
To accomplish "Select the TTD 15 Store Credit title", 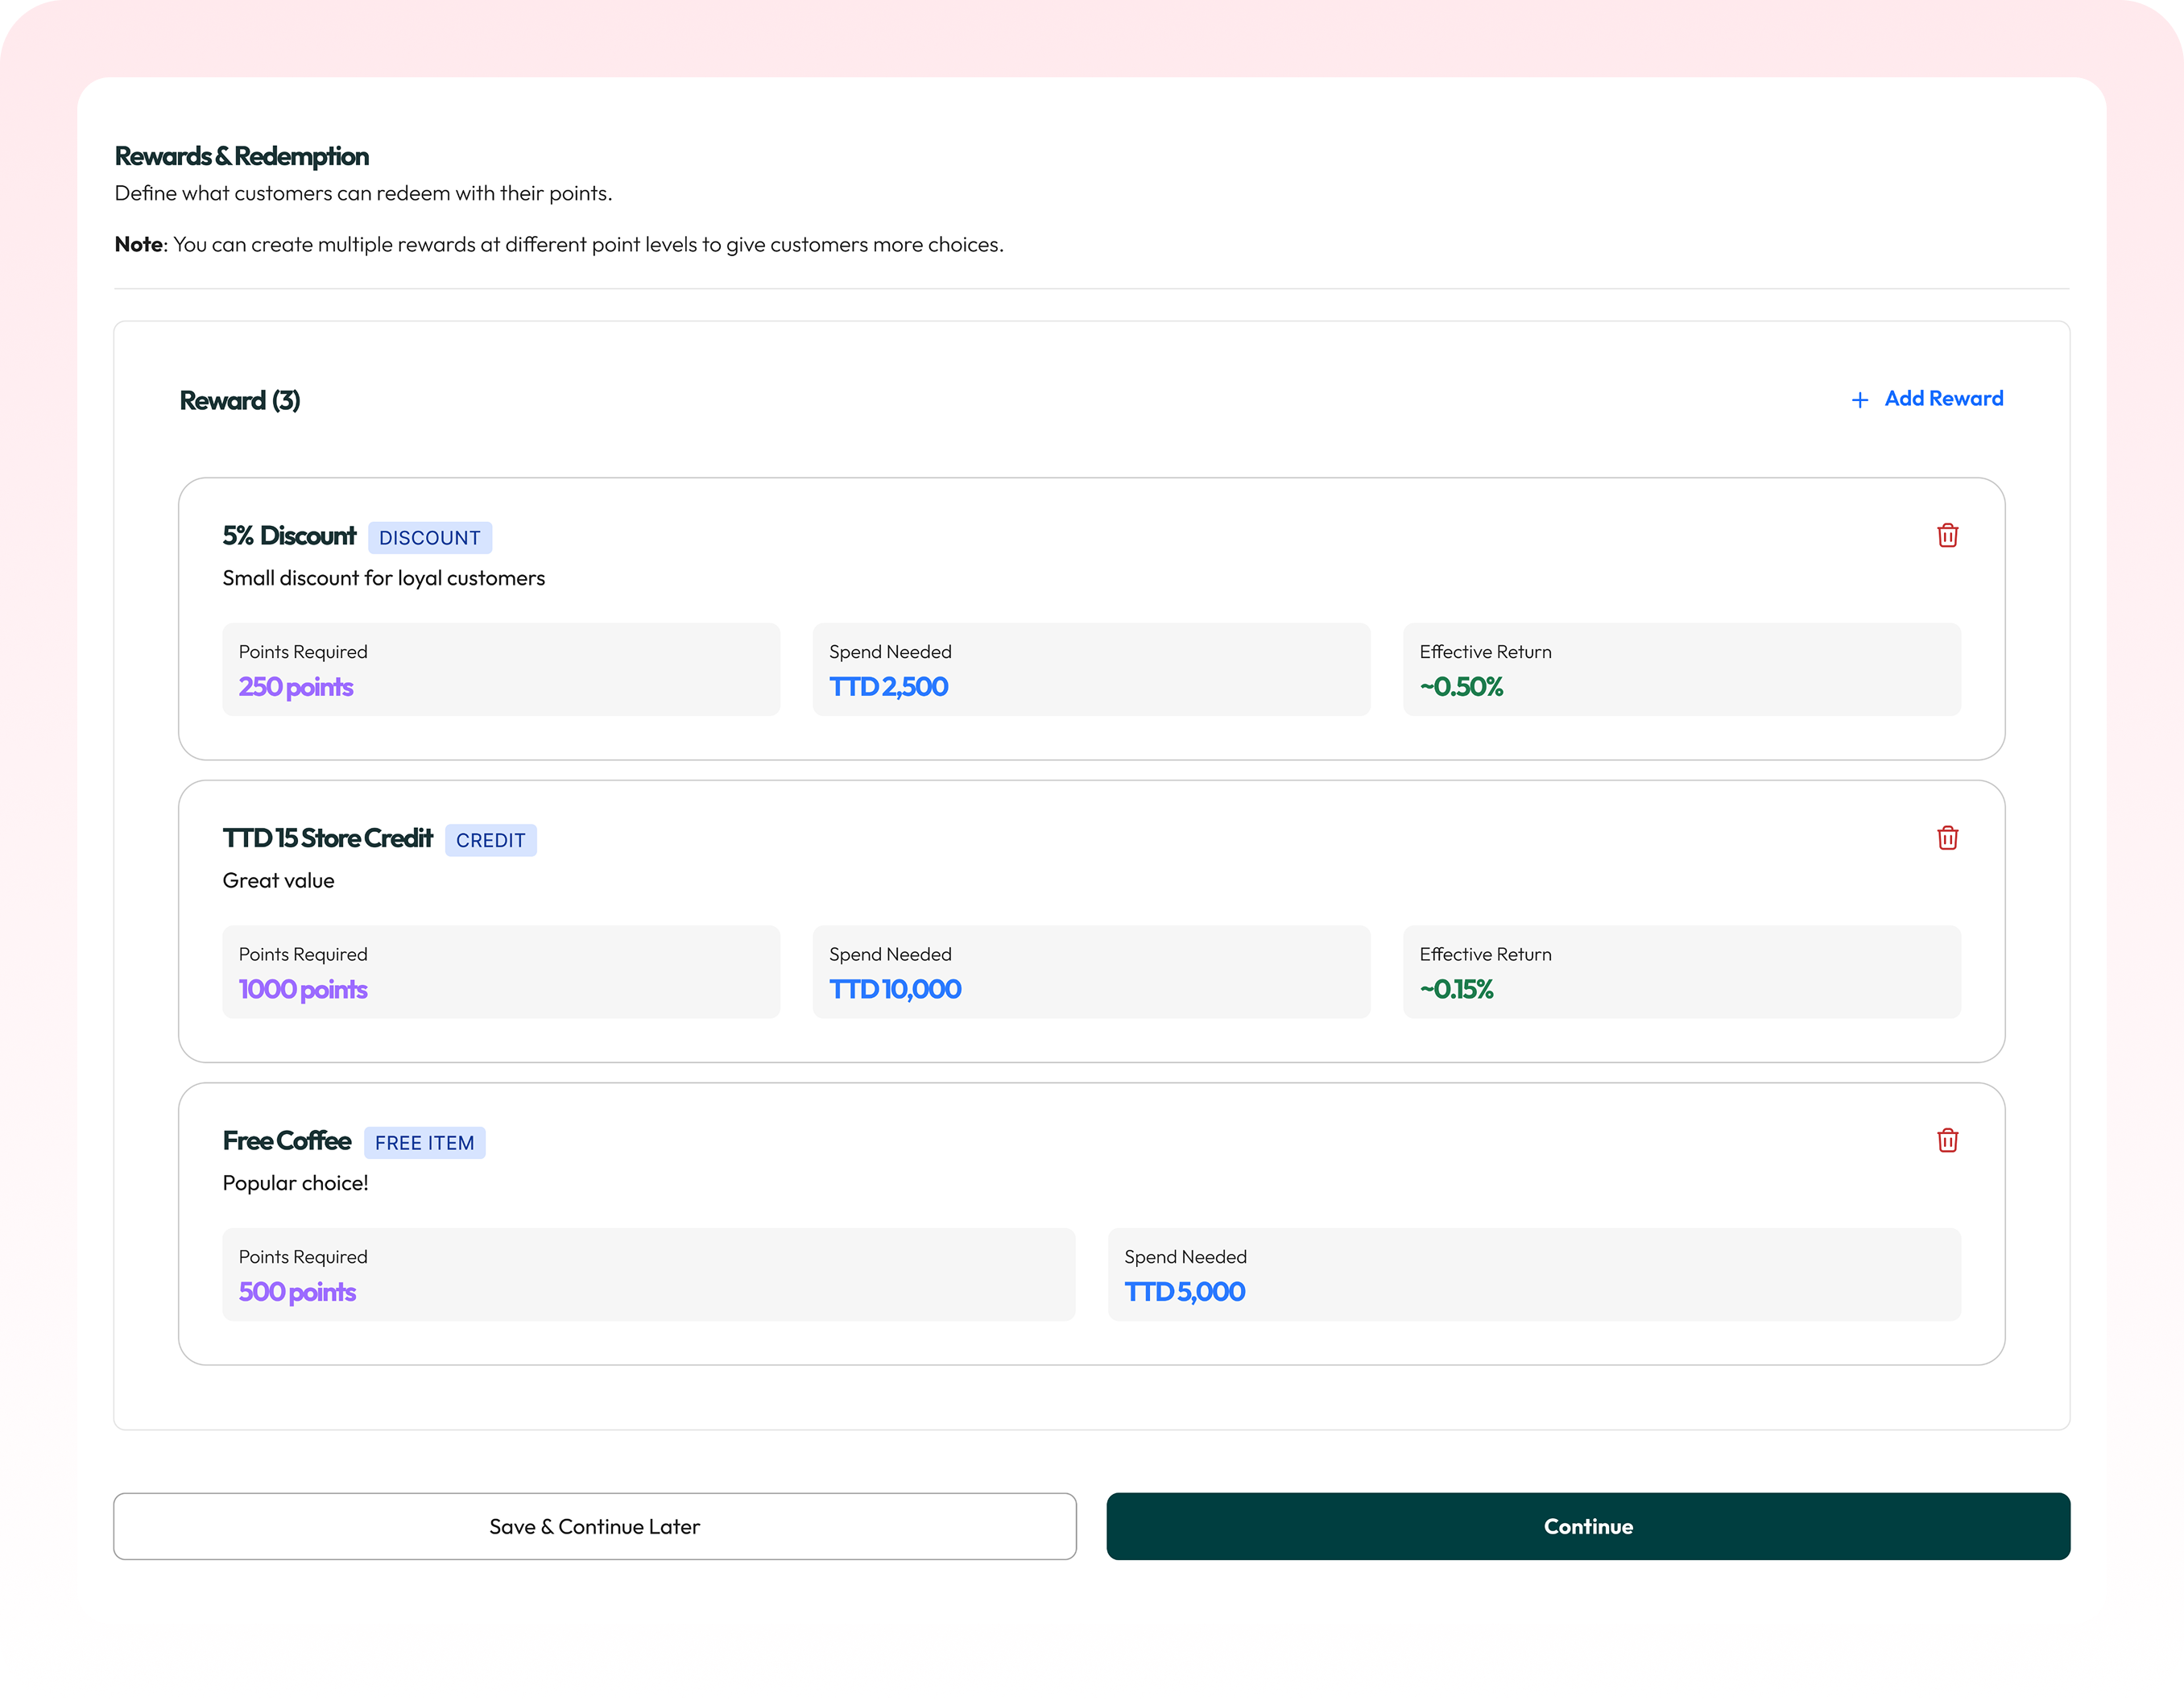I will (x=327, y=838).
